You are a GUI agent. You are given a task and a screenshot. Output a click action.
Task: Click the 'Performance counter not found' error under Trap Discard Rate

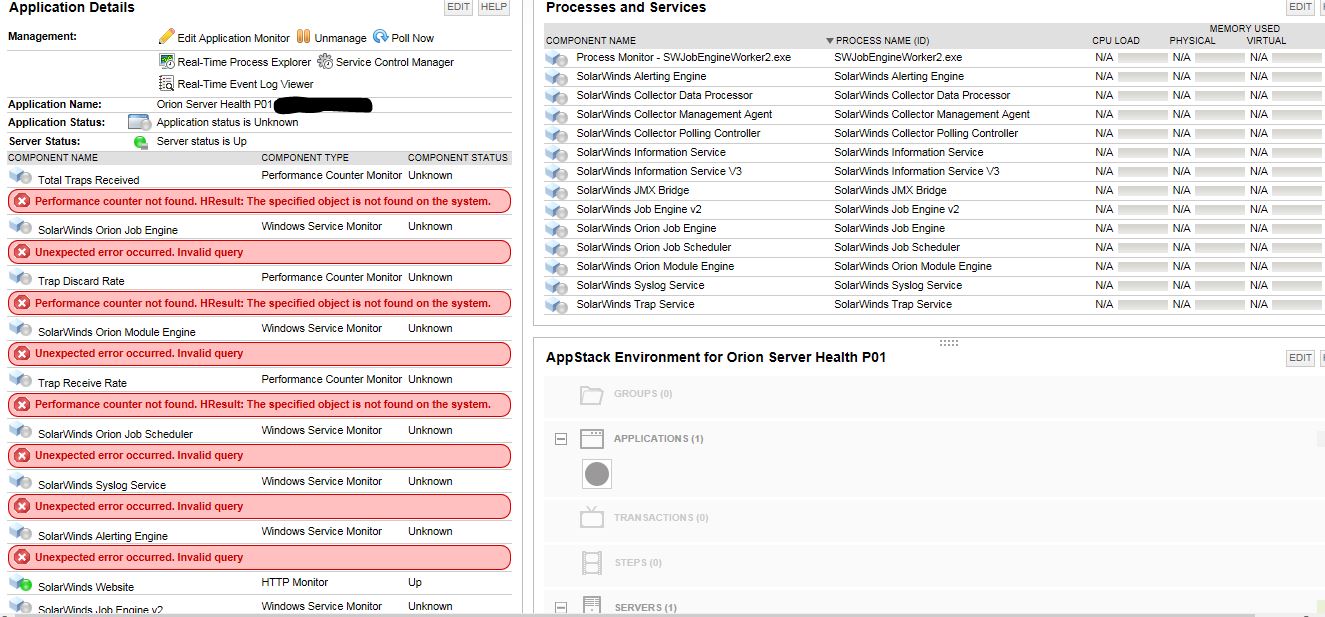260,303
